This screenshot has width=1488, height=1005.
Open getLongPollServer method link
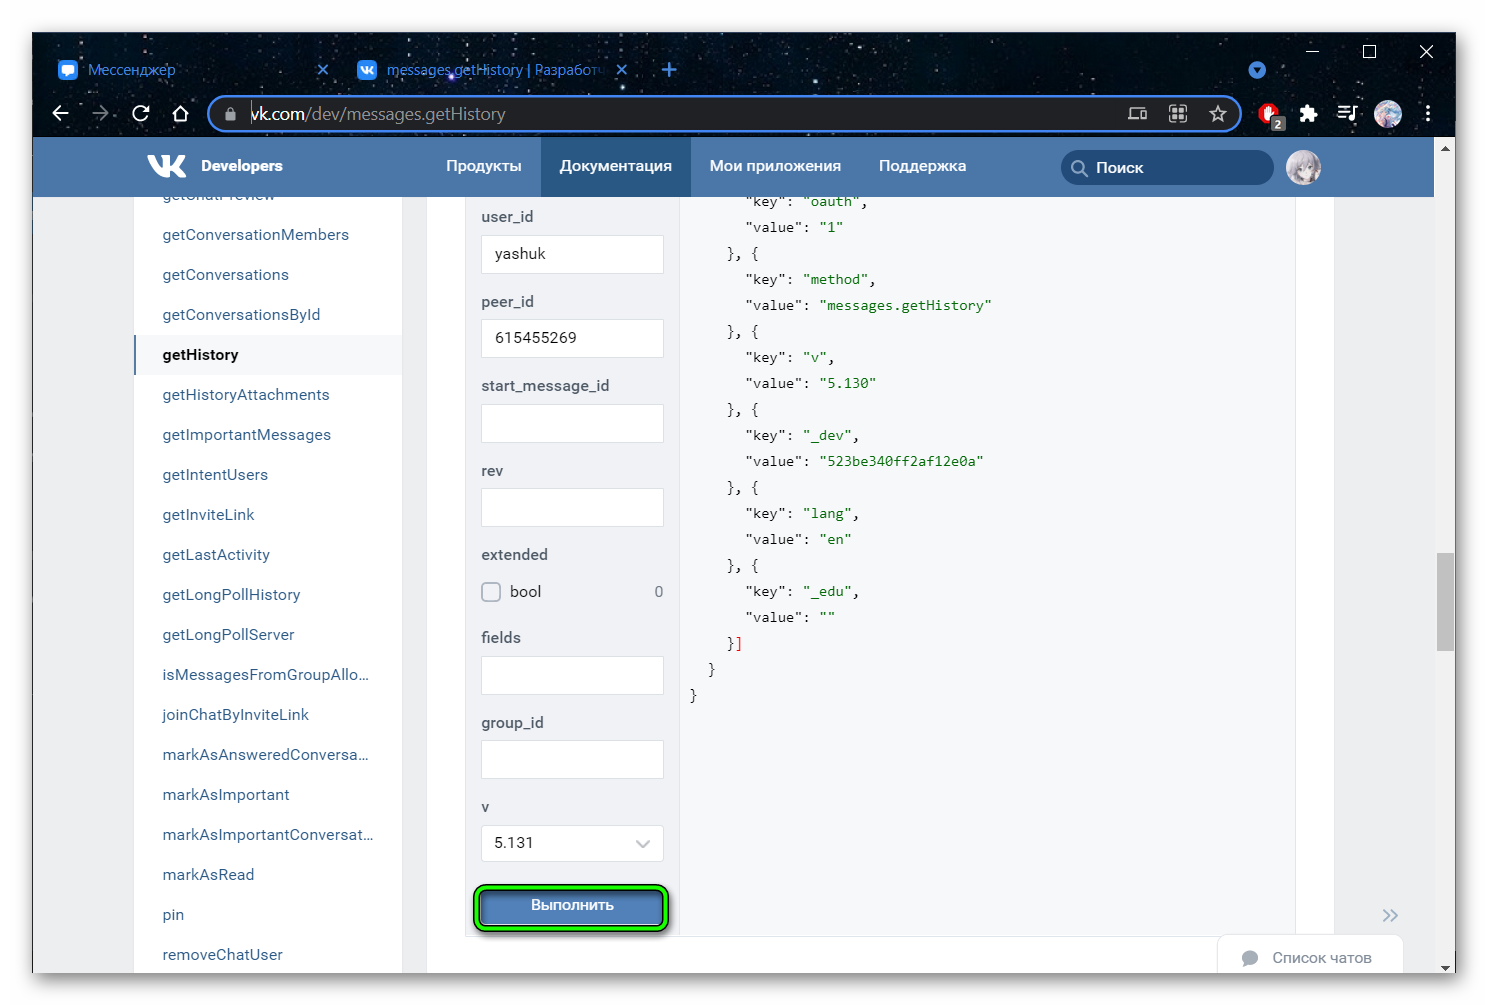pos(229,635)
